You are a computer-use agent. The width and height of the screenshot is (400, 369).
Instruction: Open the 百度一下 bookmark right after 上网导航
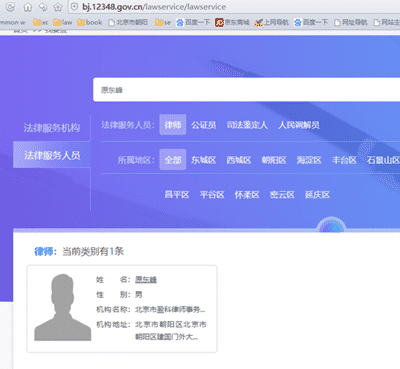pos(311,22)
